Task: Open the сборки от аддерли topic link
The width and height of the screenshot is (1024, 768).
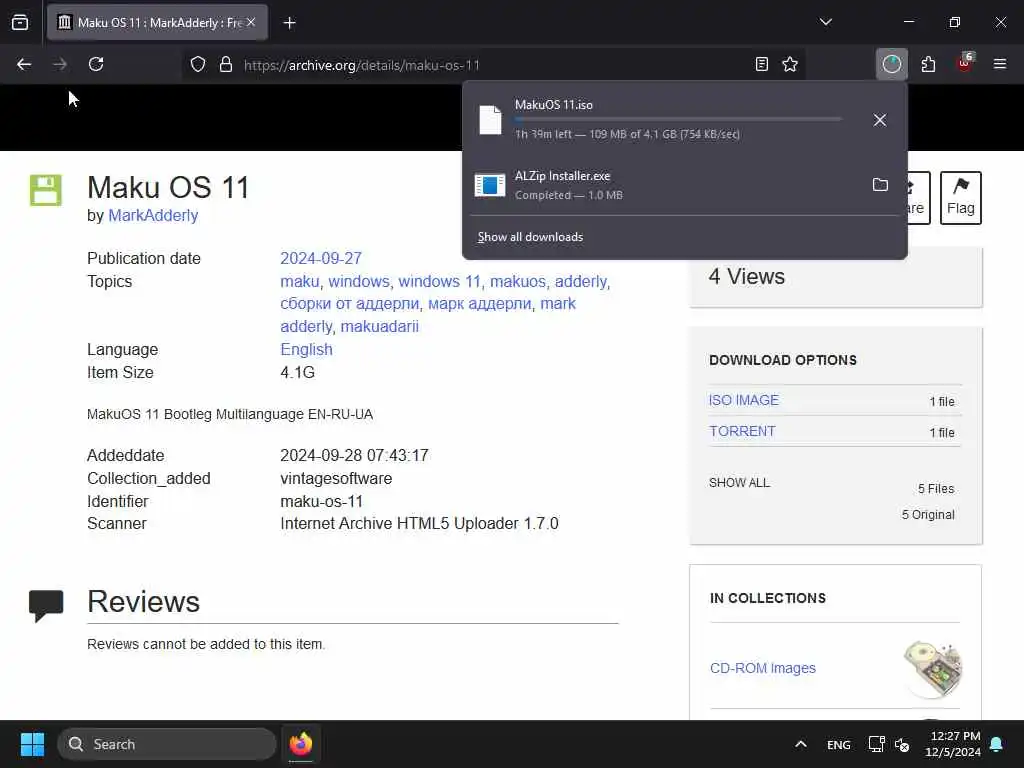Action: [349, 304]
